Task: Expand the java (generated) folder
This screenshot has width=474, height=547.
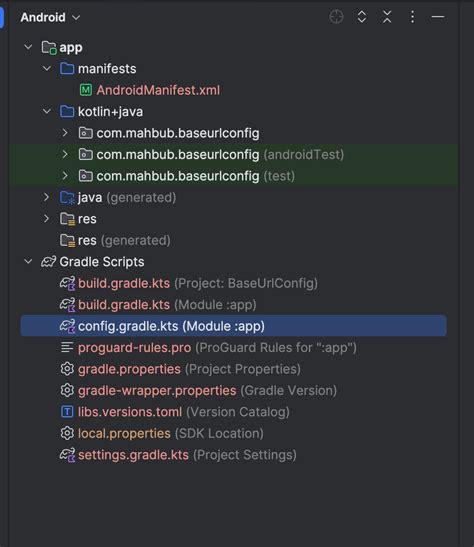Action: tap(47, 197)
